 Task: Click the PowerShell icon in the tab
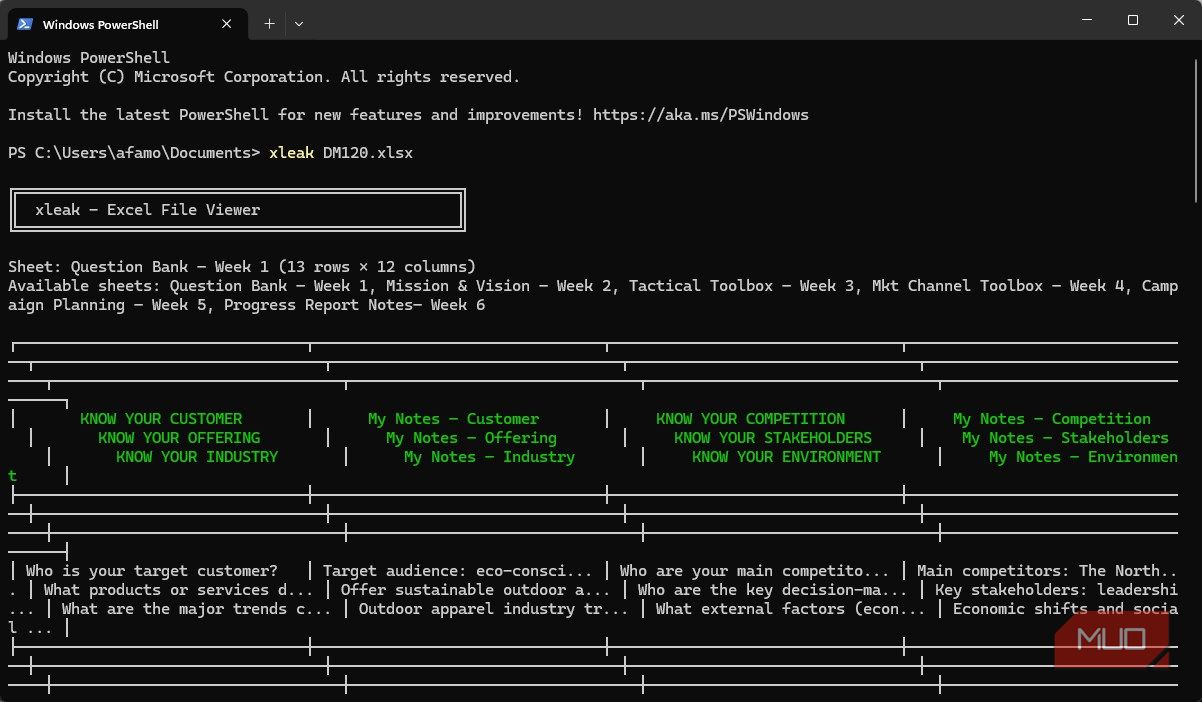pyautogui.click(x=25, y=23)
